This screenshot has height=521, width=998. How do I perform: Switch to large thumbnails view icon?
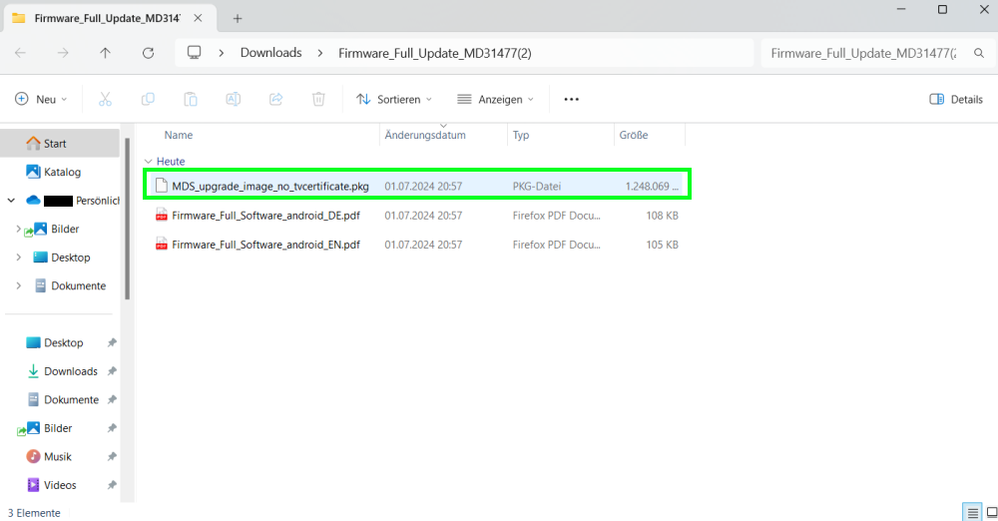pyautogui.click(x=990, y=513)
